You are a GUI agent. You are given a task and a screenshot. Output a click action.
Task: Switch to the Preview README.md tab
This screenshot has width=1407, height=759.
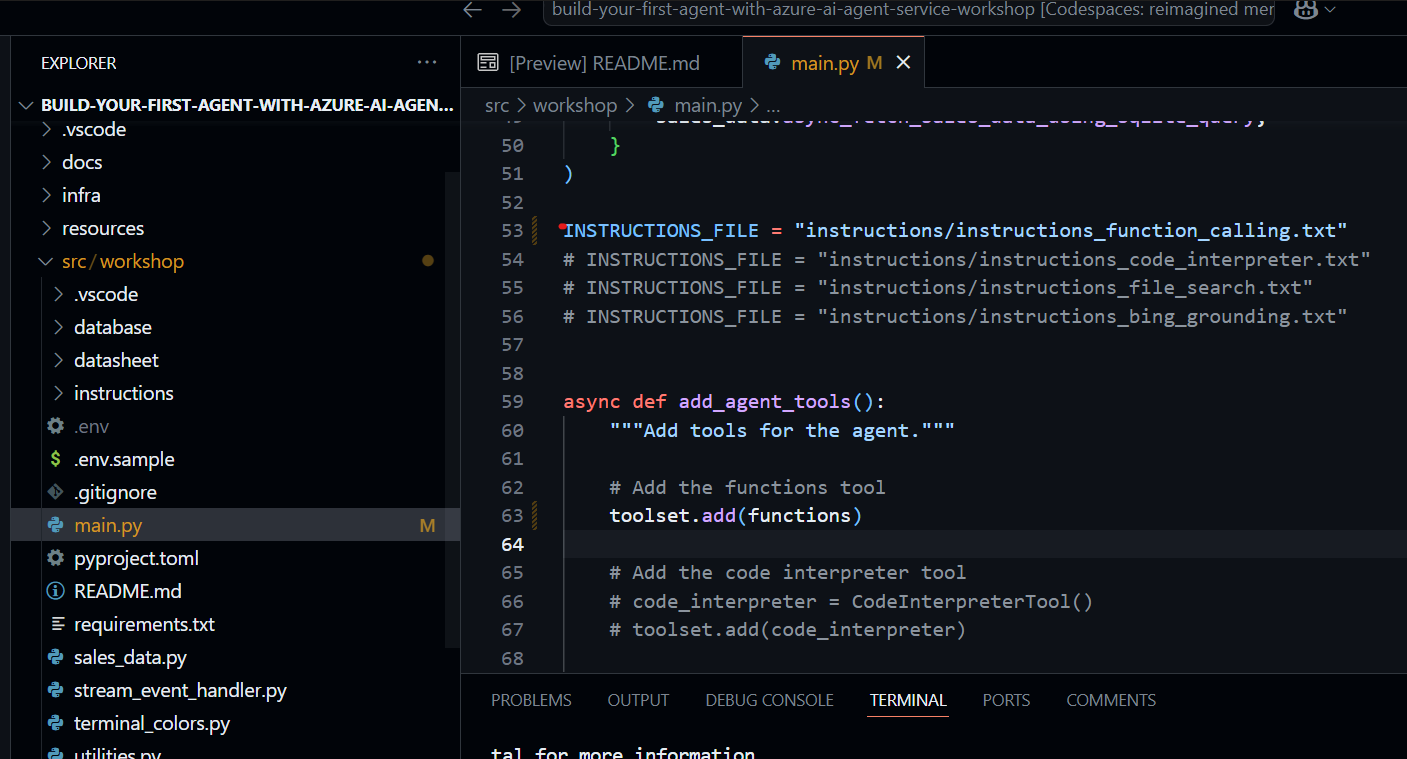603,63
